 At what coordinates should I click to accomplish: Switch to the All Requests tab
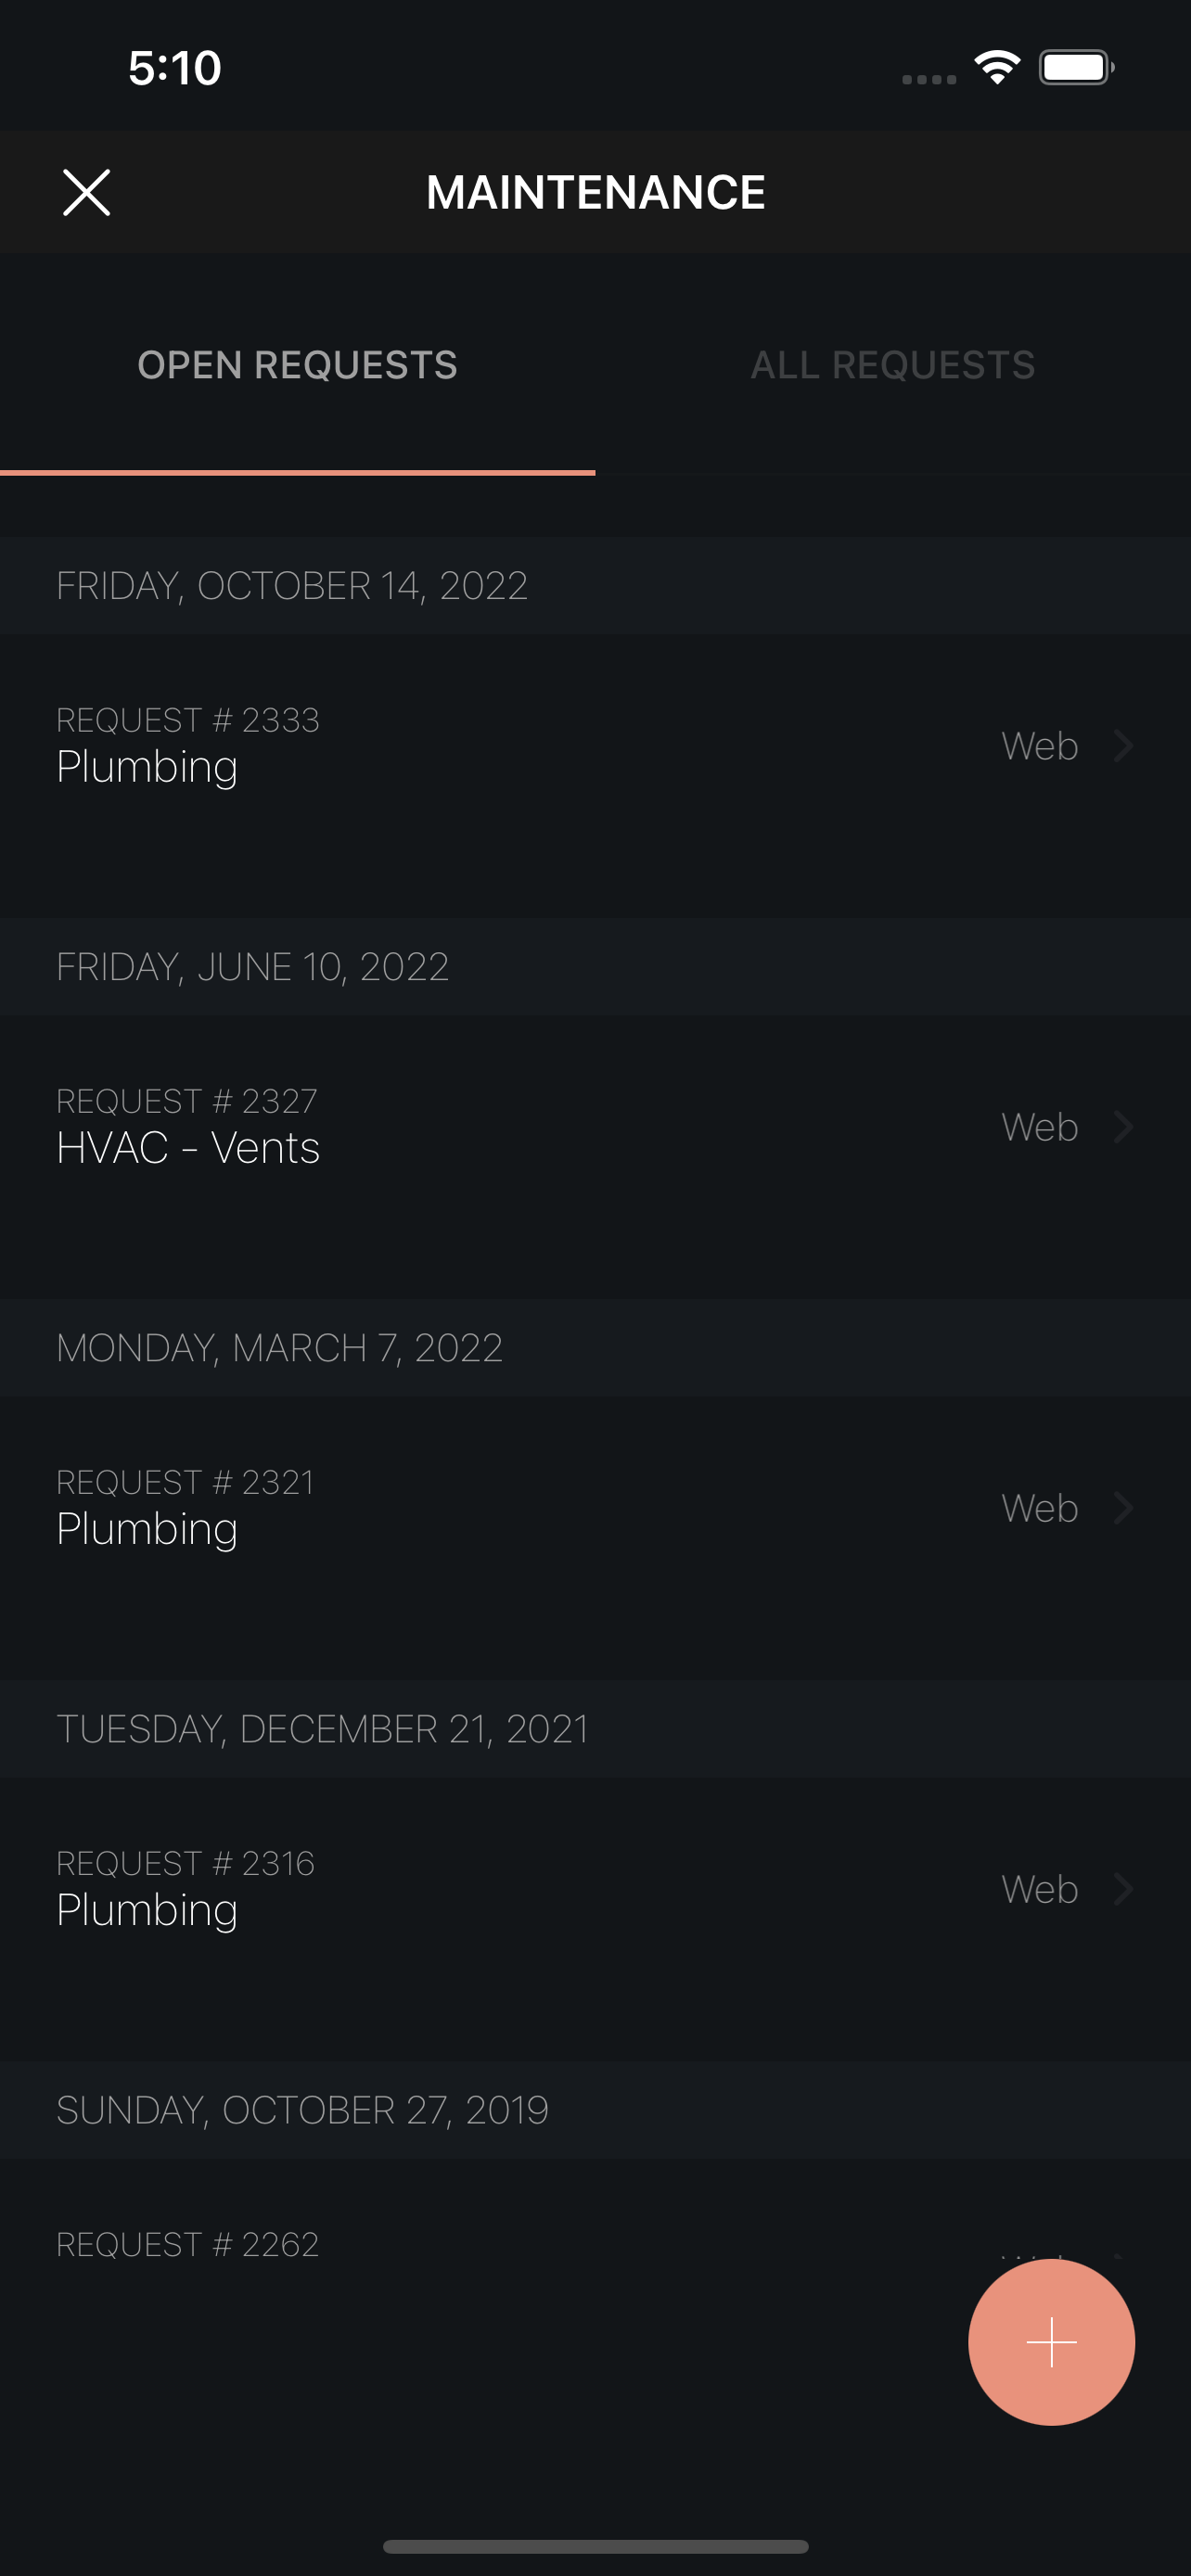[x=893, y=365]
